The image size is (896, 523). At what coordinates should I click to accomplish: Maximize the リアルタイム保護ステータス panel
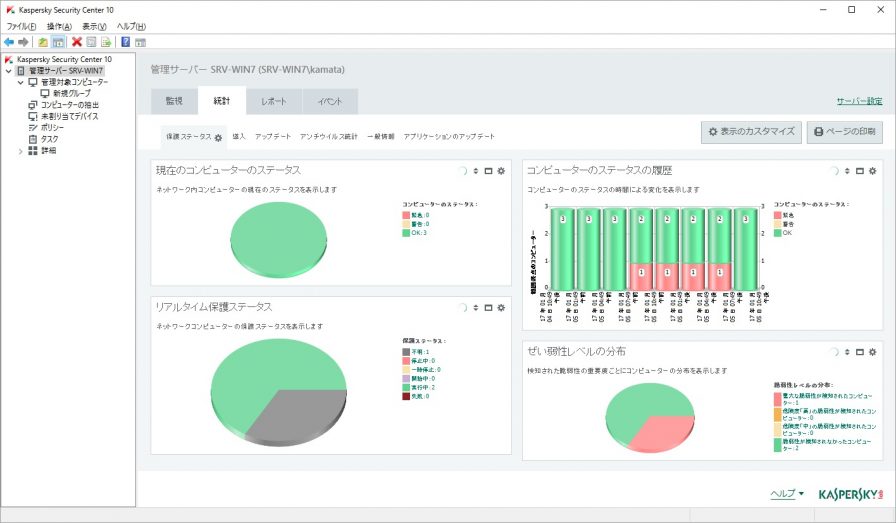point(489,308)
